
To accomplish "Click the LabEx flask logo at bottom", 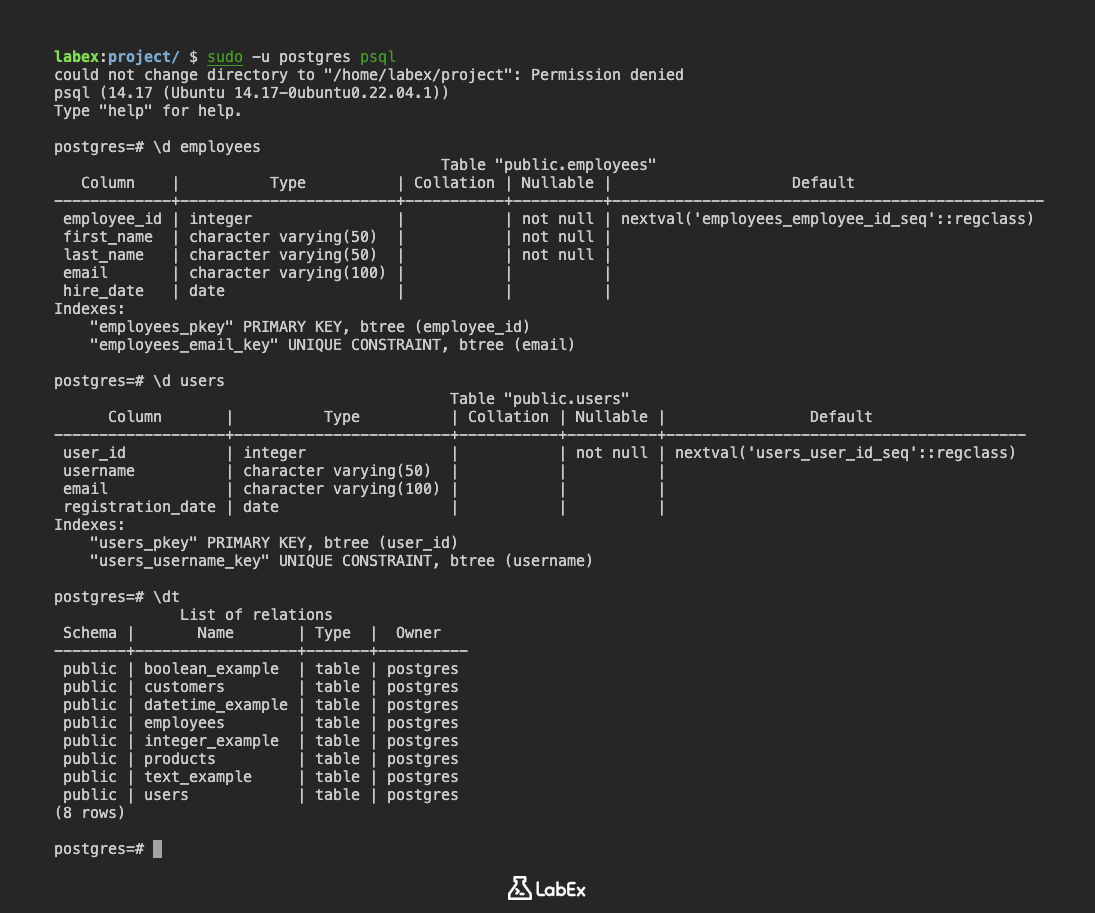I will [518, 888].
